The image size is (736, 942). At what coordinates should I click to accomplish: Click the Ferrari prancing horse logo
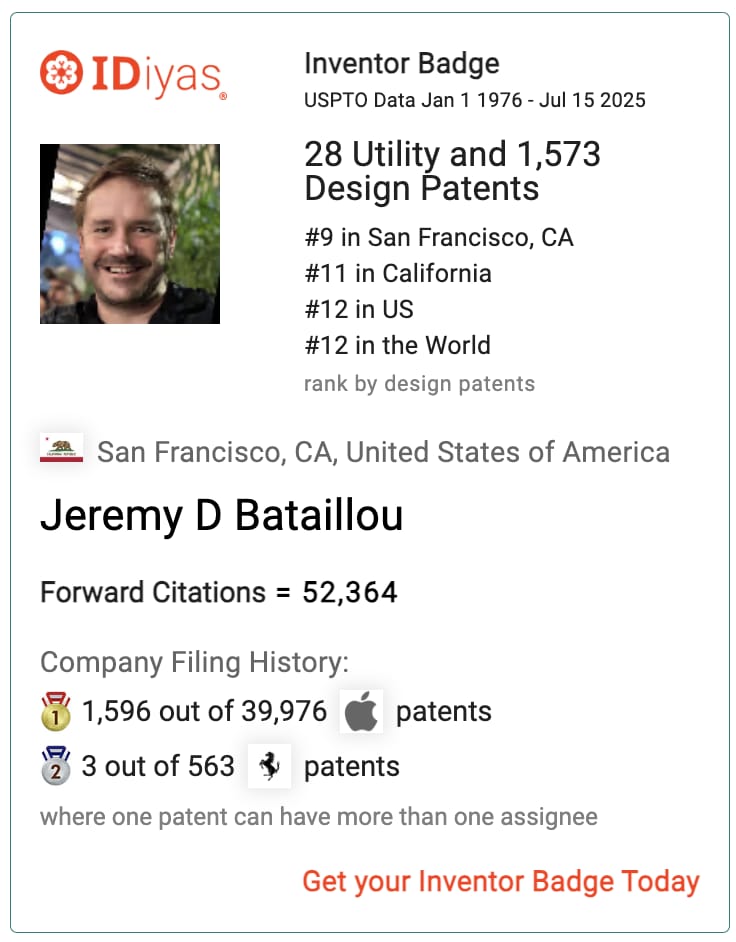click(269, 766)
